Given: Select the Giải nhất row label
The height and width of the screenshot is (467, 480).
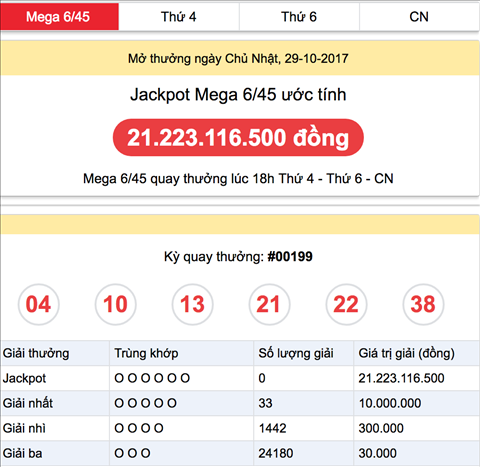Looking at the screenshot, I should coord(28,403).
